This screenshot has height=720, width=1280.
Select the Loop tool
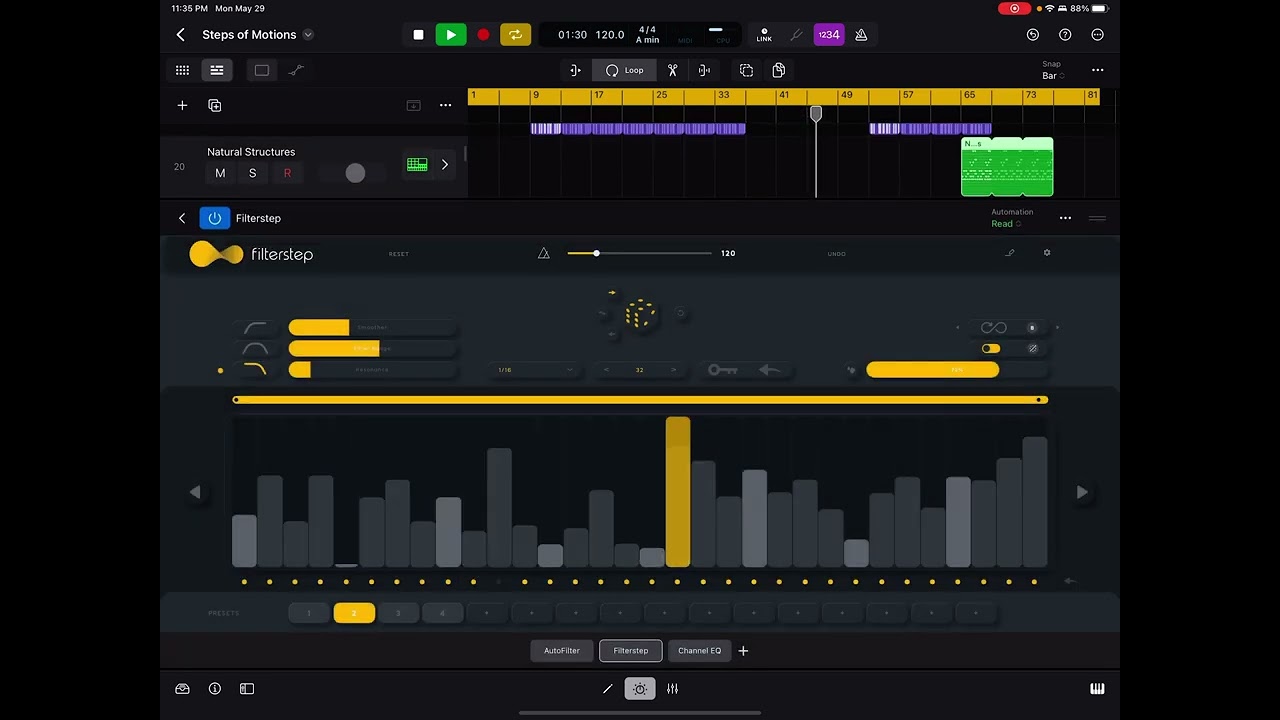click(x=625, y=70)
